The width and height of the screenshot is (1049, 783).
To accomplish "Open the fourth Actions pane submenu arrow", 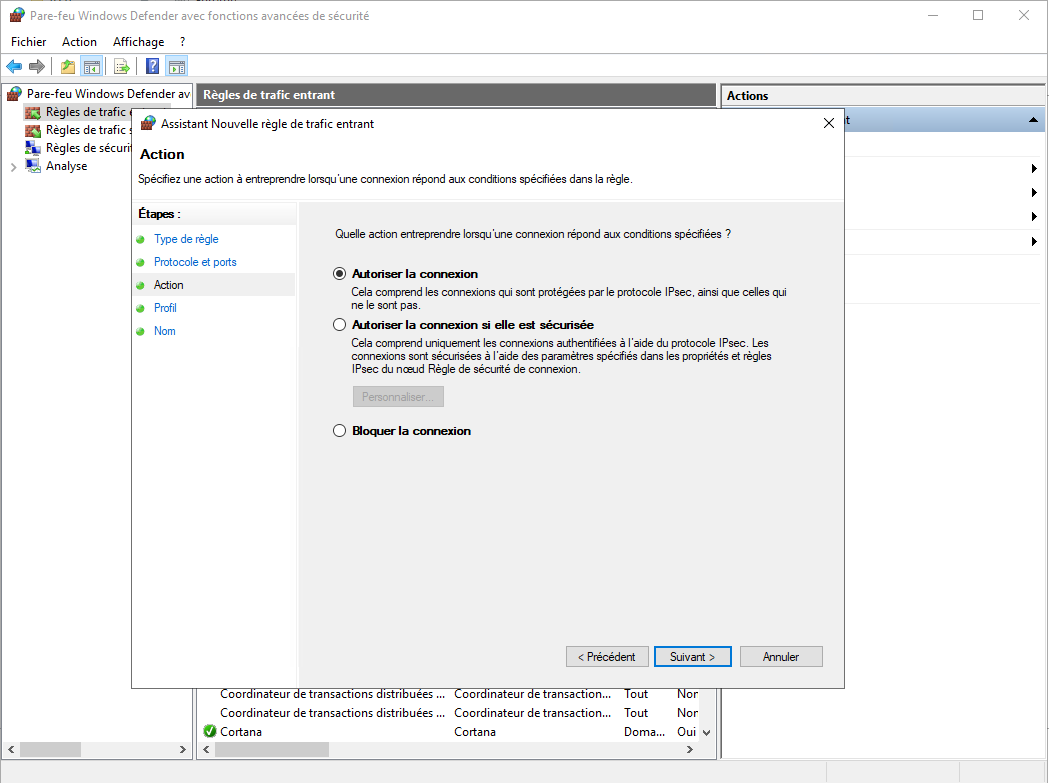I will tap(1034, 242).
